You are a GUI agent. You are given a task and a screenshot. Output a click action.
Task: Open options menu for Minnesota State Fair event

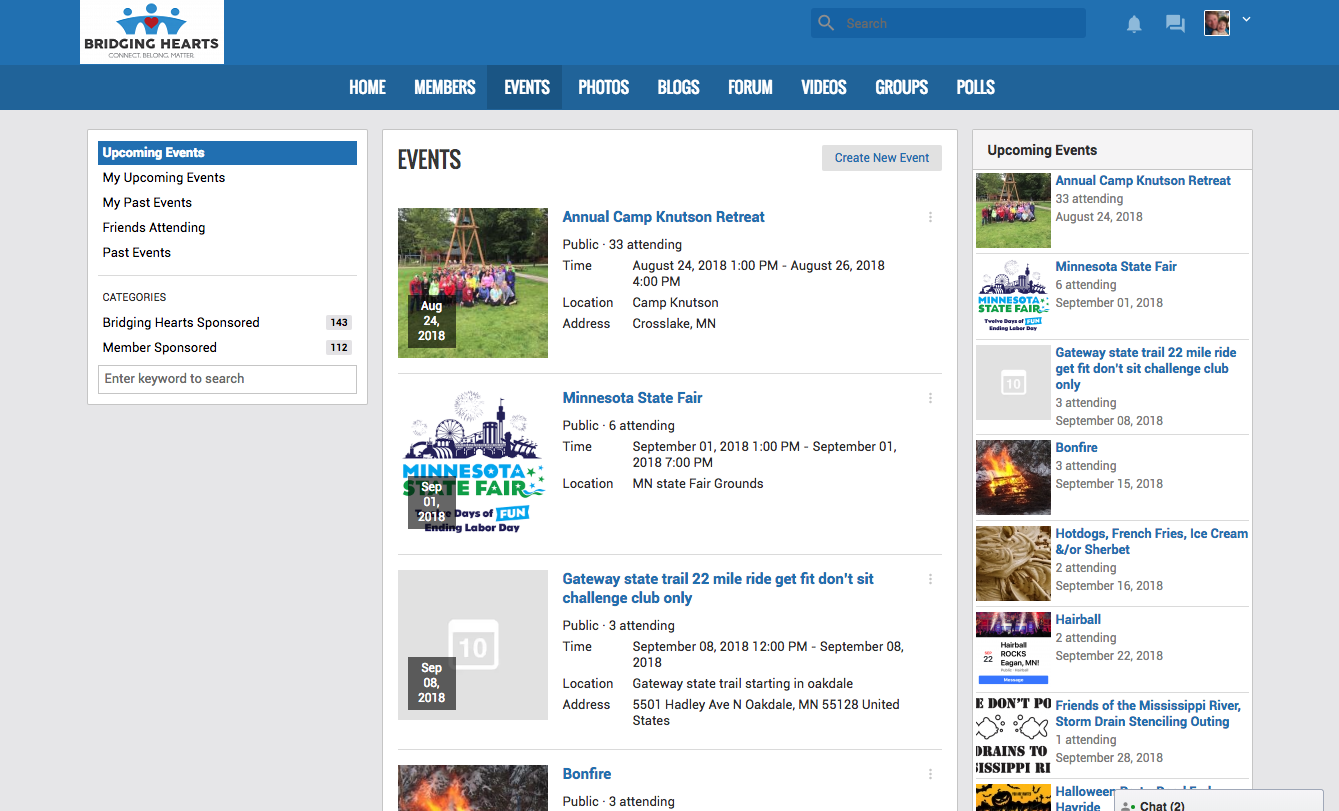click(930, 398)
